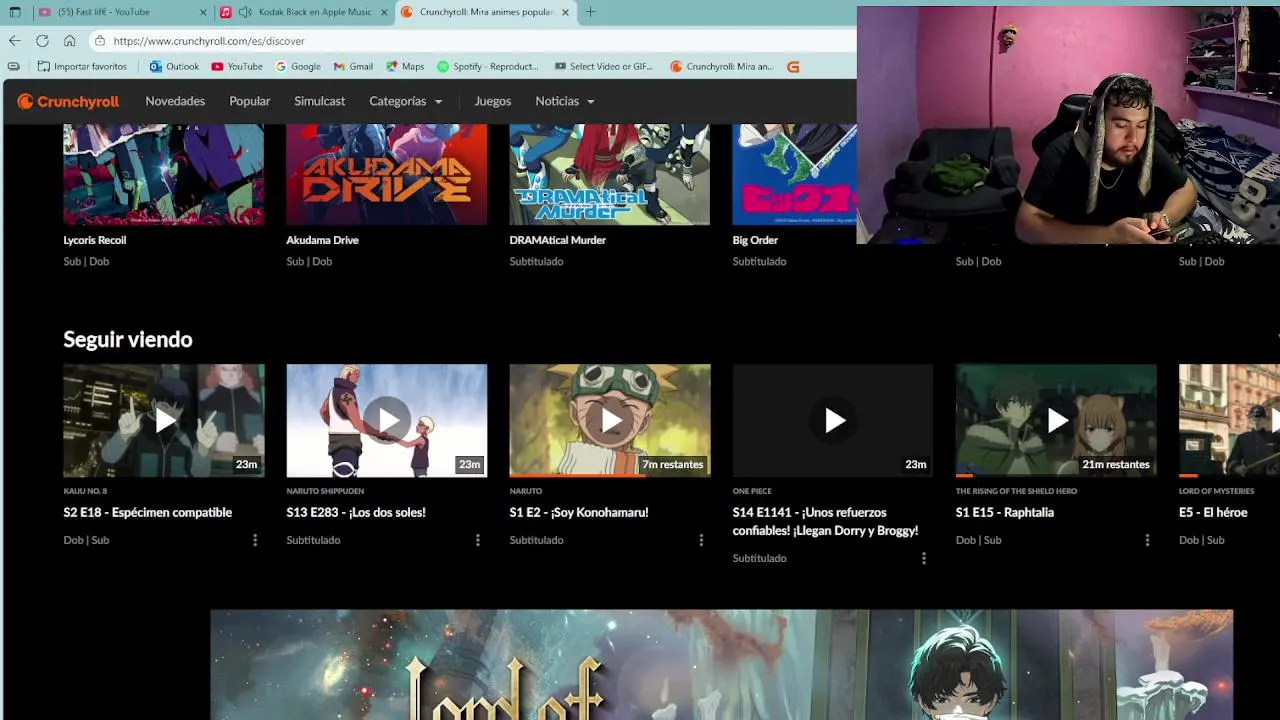Screen dimensions: 1280x720
Task: Play Shield Hero S1 E15 Raphtalia
Action: tap(1056, 420)
